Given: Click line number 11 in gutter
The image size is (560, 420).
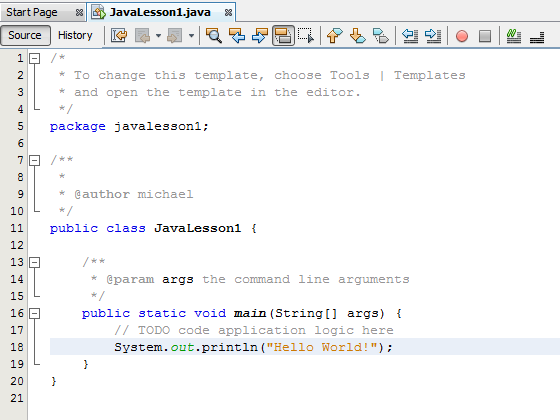Looking at the screenshot, I should (17, 228).
